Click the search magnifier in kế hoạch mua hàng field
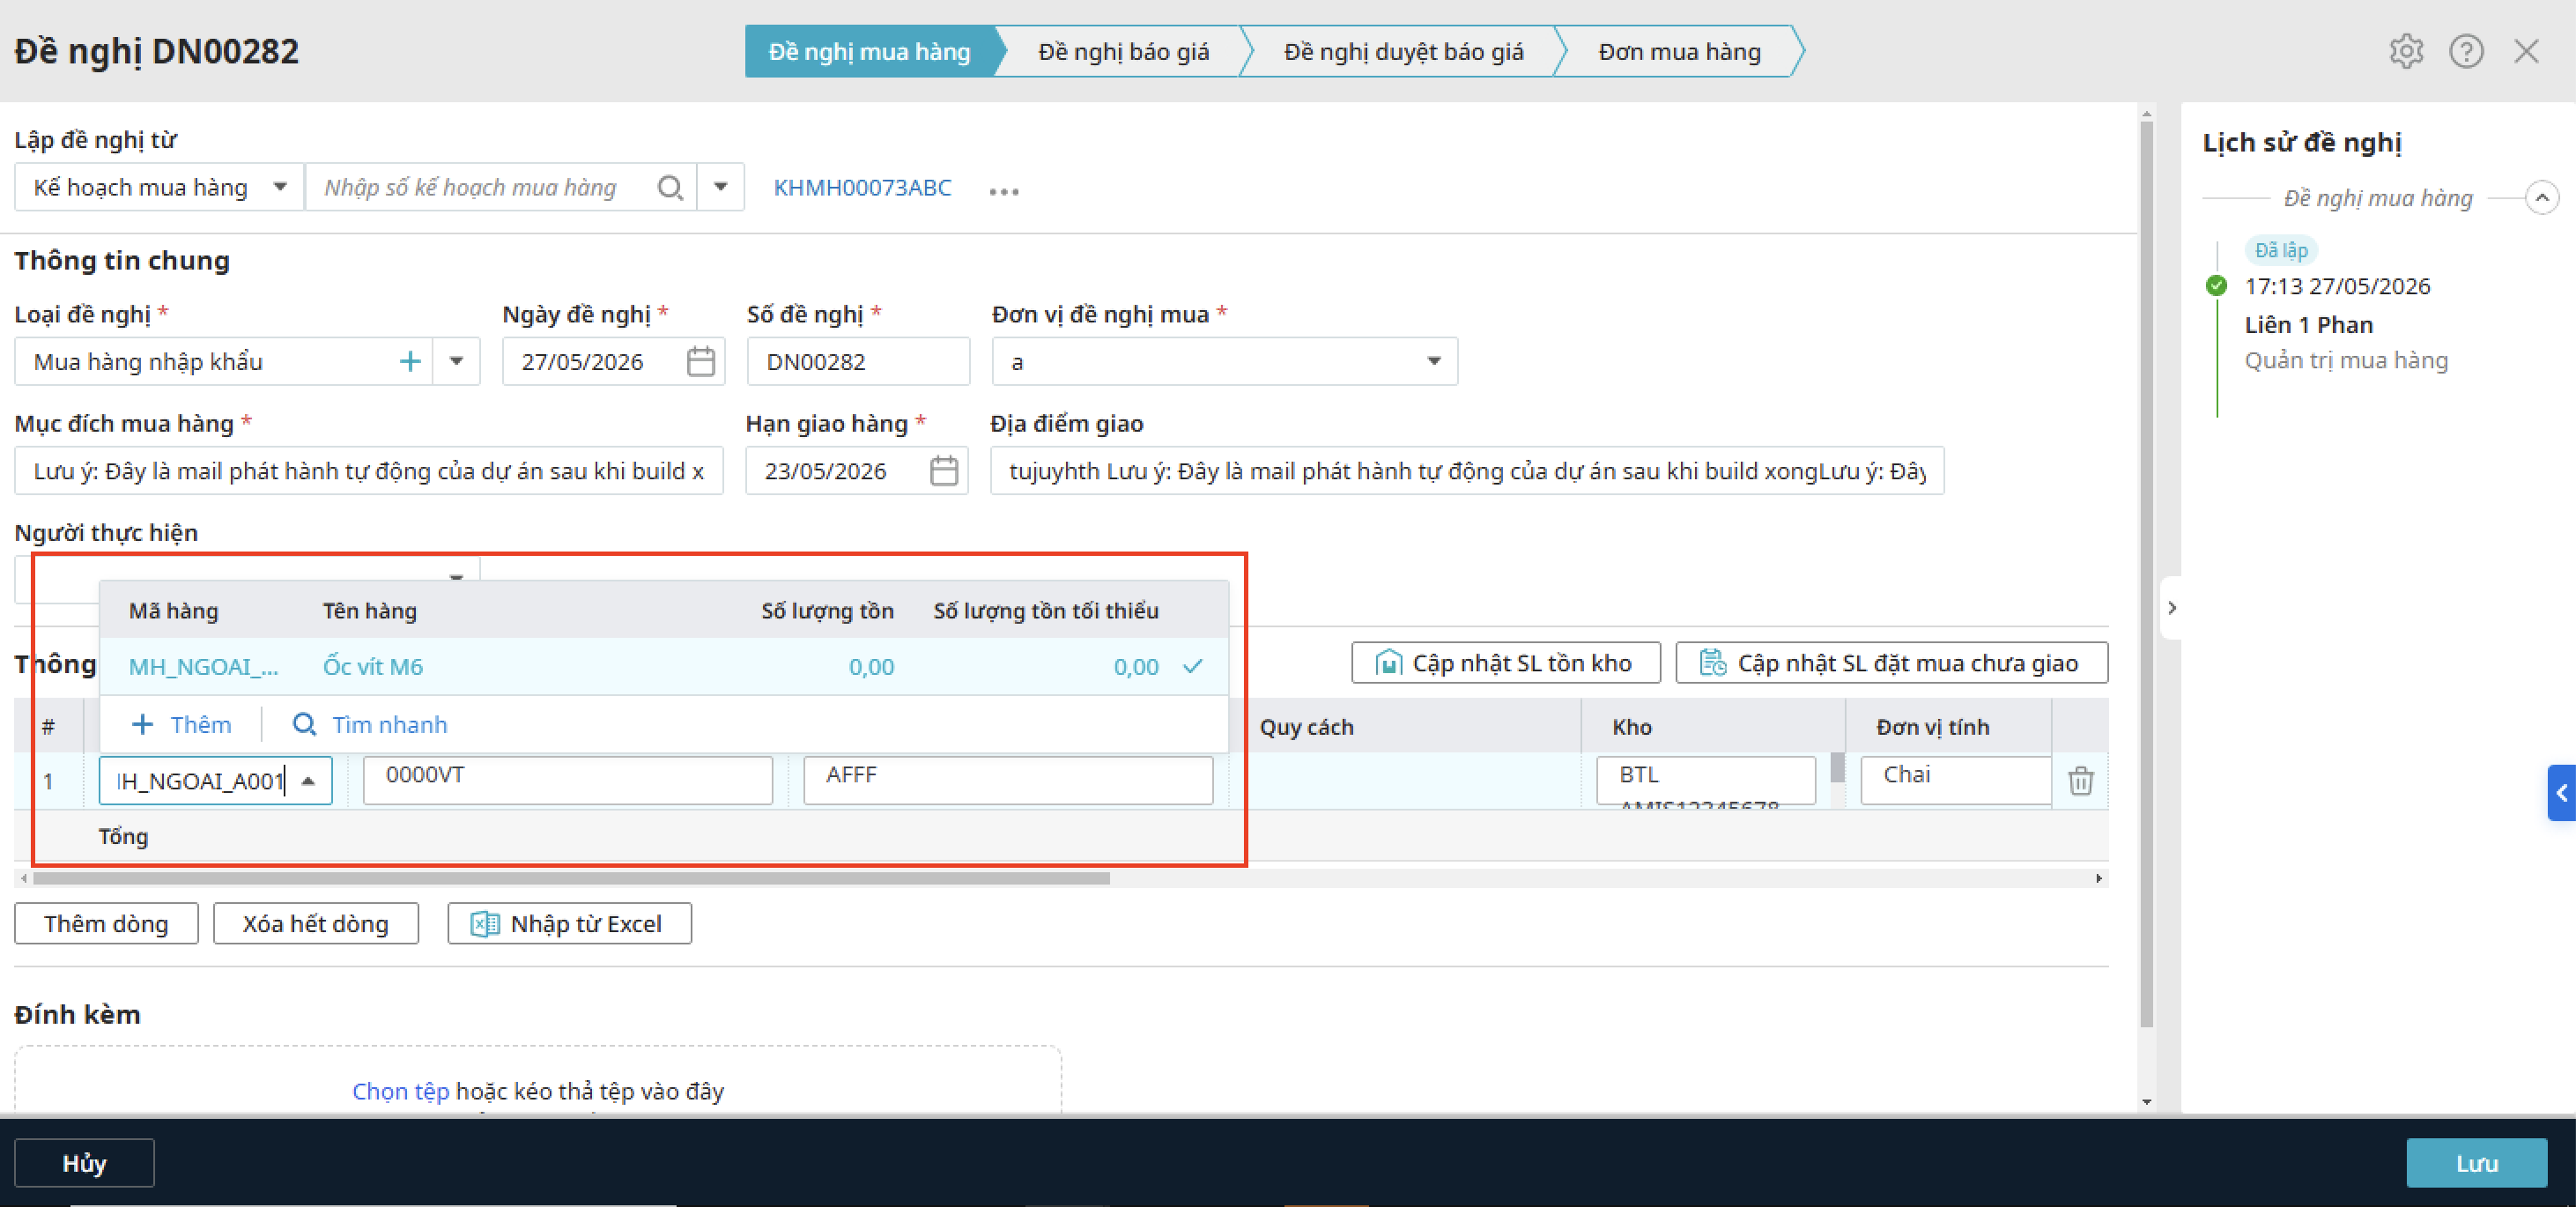 [670, 188]
